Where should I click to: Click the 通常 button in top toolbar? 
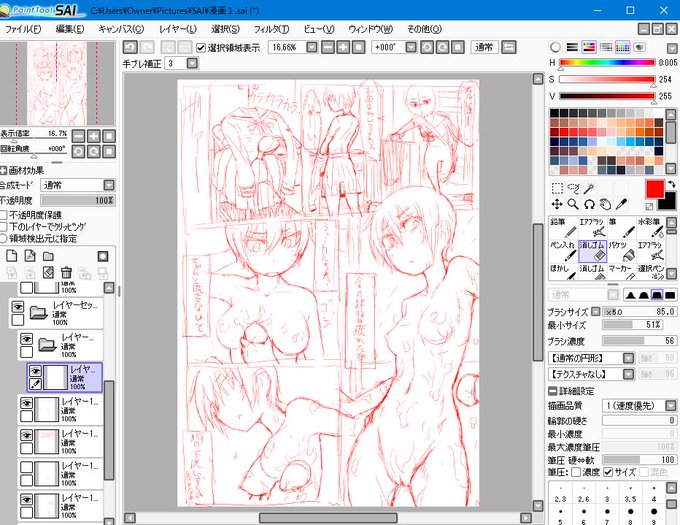(484, 47)
